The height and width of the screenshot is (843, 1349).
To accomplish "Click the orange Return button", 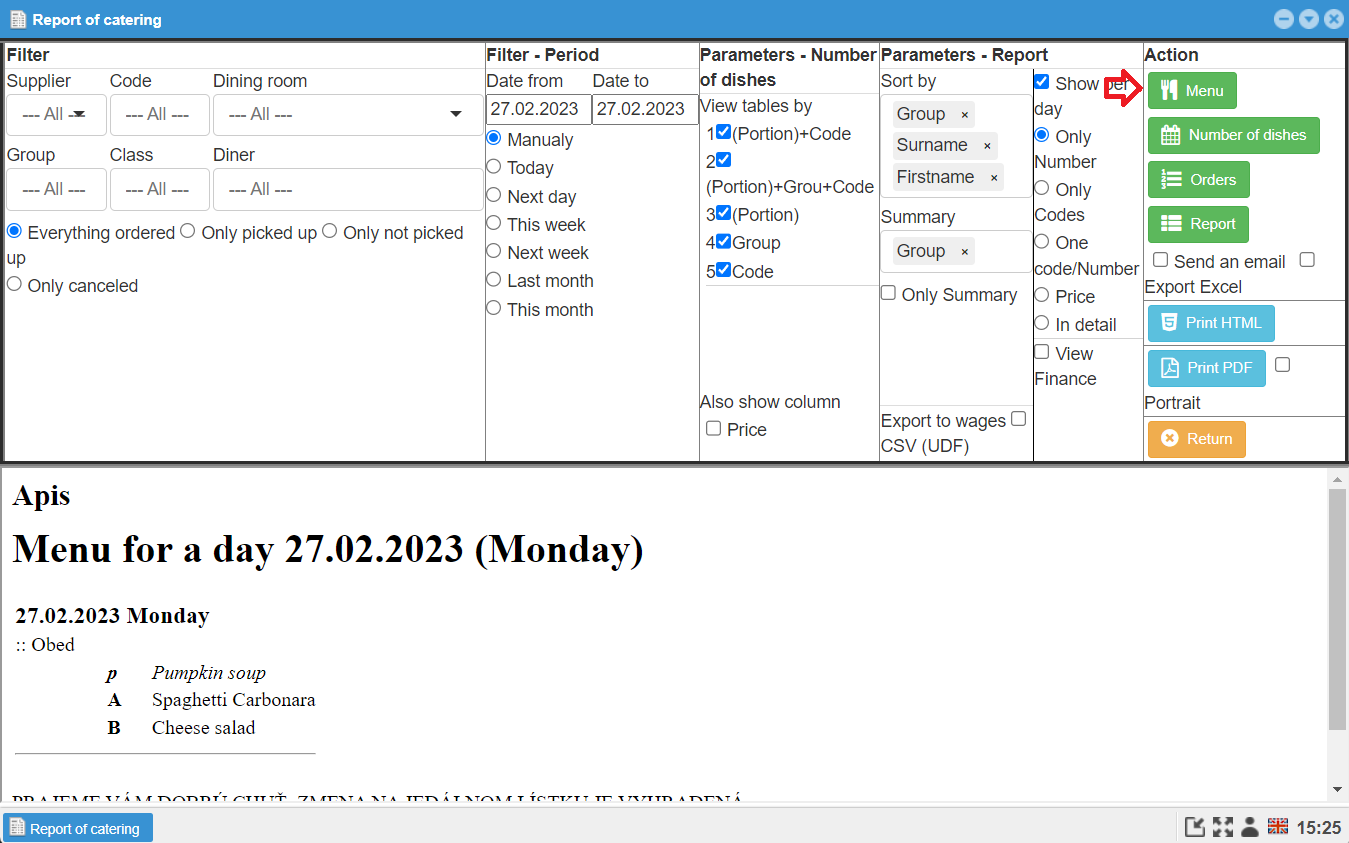I will pyautogui.click(x=1196, y=439).
